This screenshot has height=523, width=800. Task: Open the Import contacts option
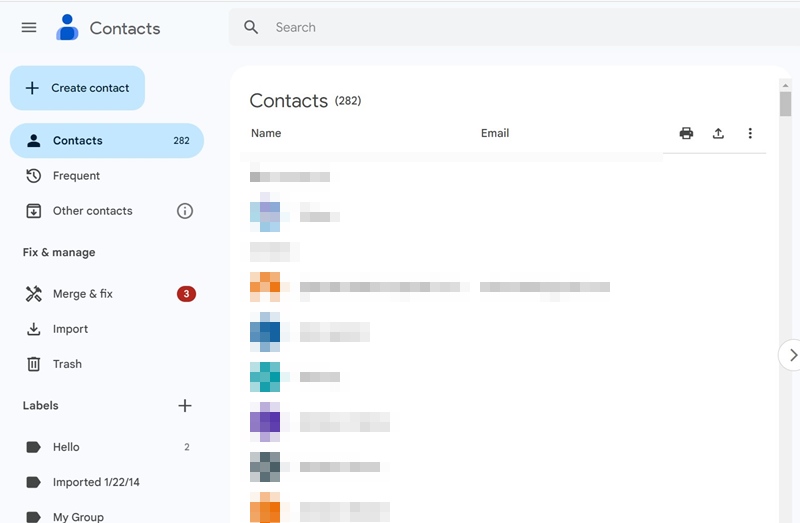70,329
